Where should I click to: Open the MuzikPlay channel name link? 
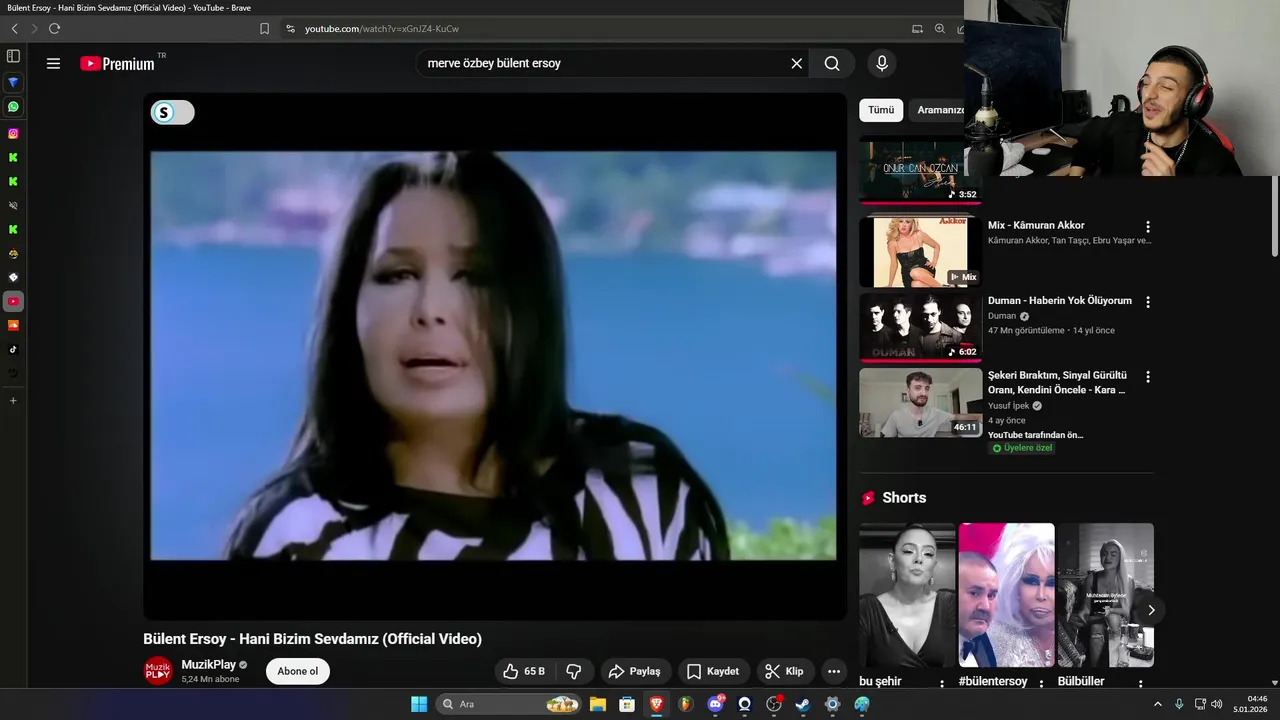208,665
